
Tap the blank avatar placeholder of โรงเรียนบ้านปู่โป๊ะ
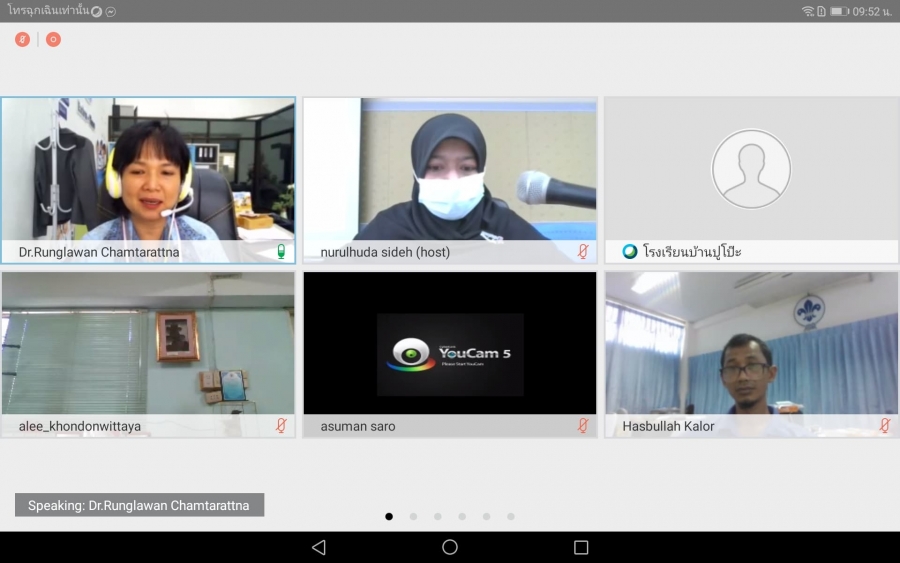(x=751, y=169)
